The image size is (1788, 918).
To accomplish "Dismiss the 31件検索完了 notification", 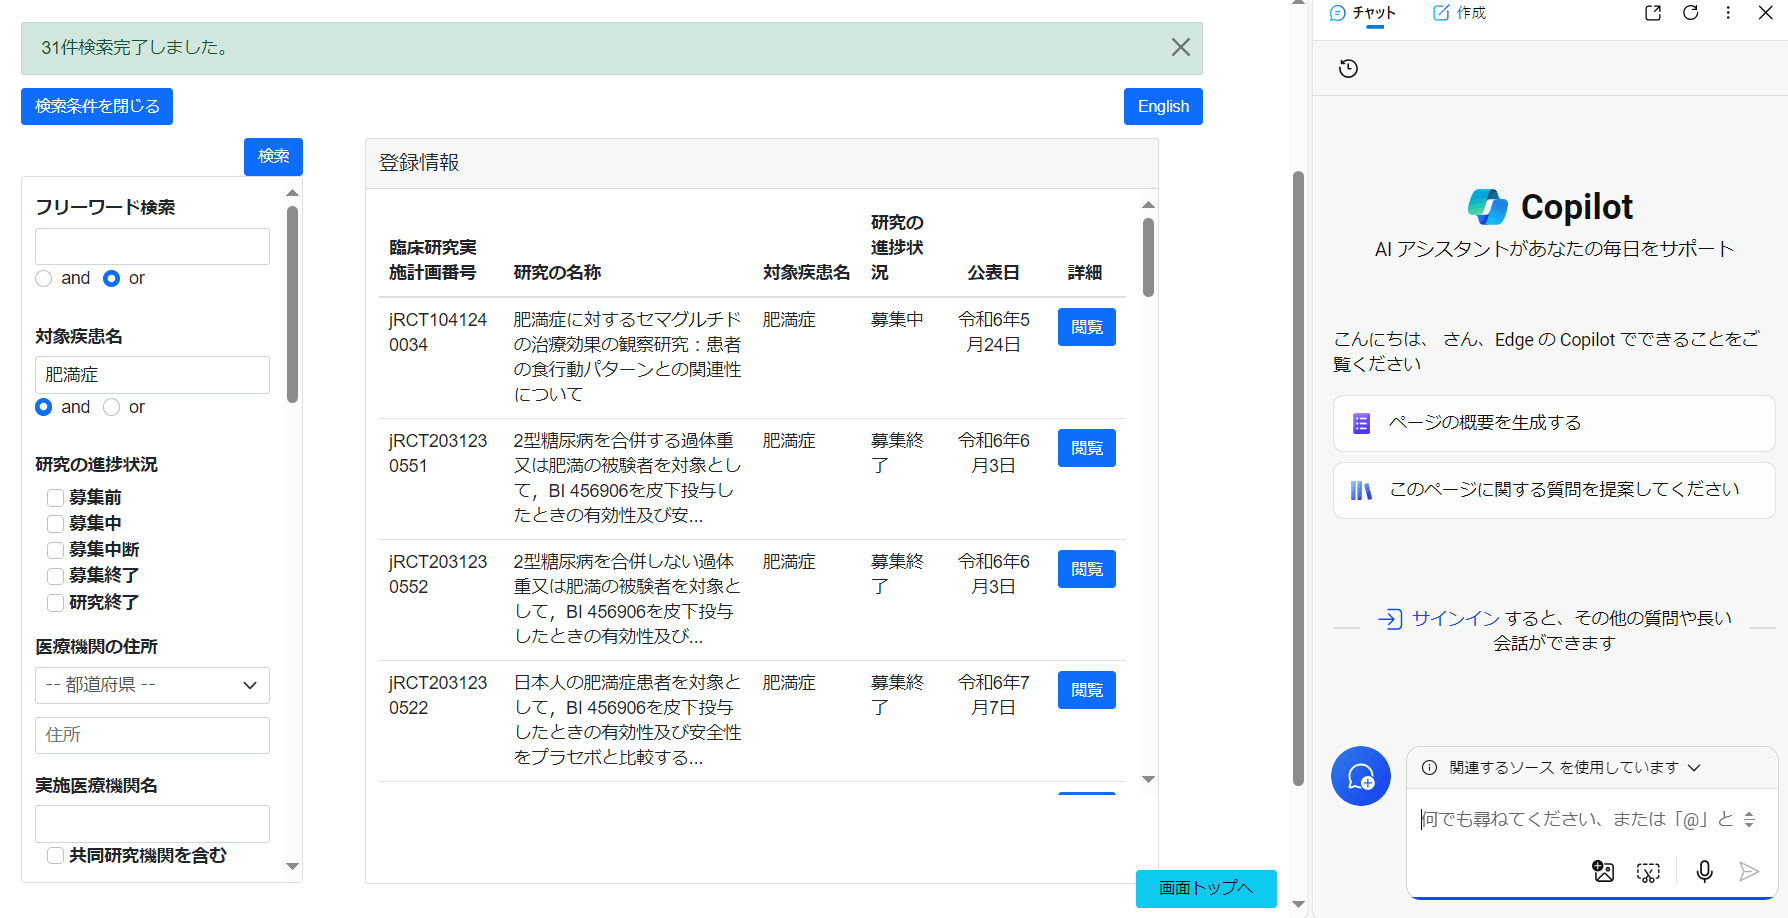I will (x=1180, y=47).
